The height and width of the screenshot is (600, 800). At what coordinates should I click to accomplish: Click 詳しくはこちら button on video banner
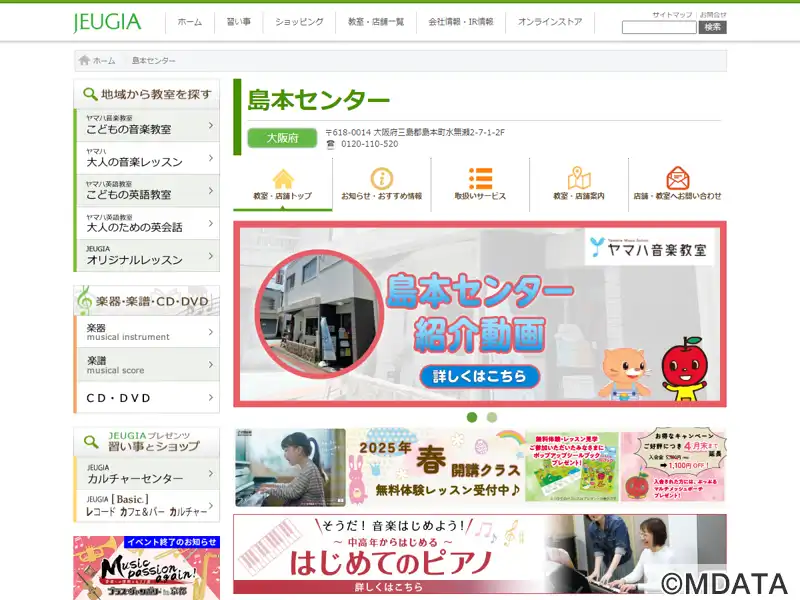pos(480,377)
